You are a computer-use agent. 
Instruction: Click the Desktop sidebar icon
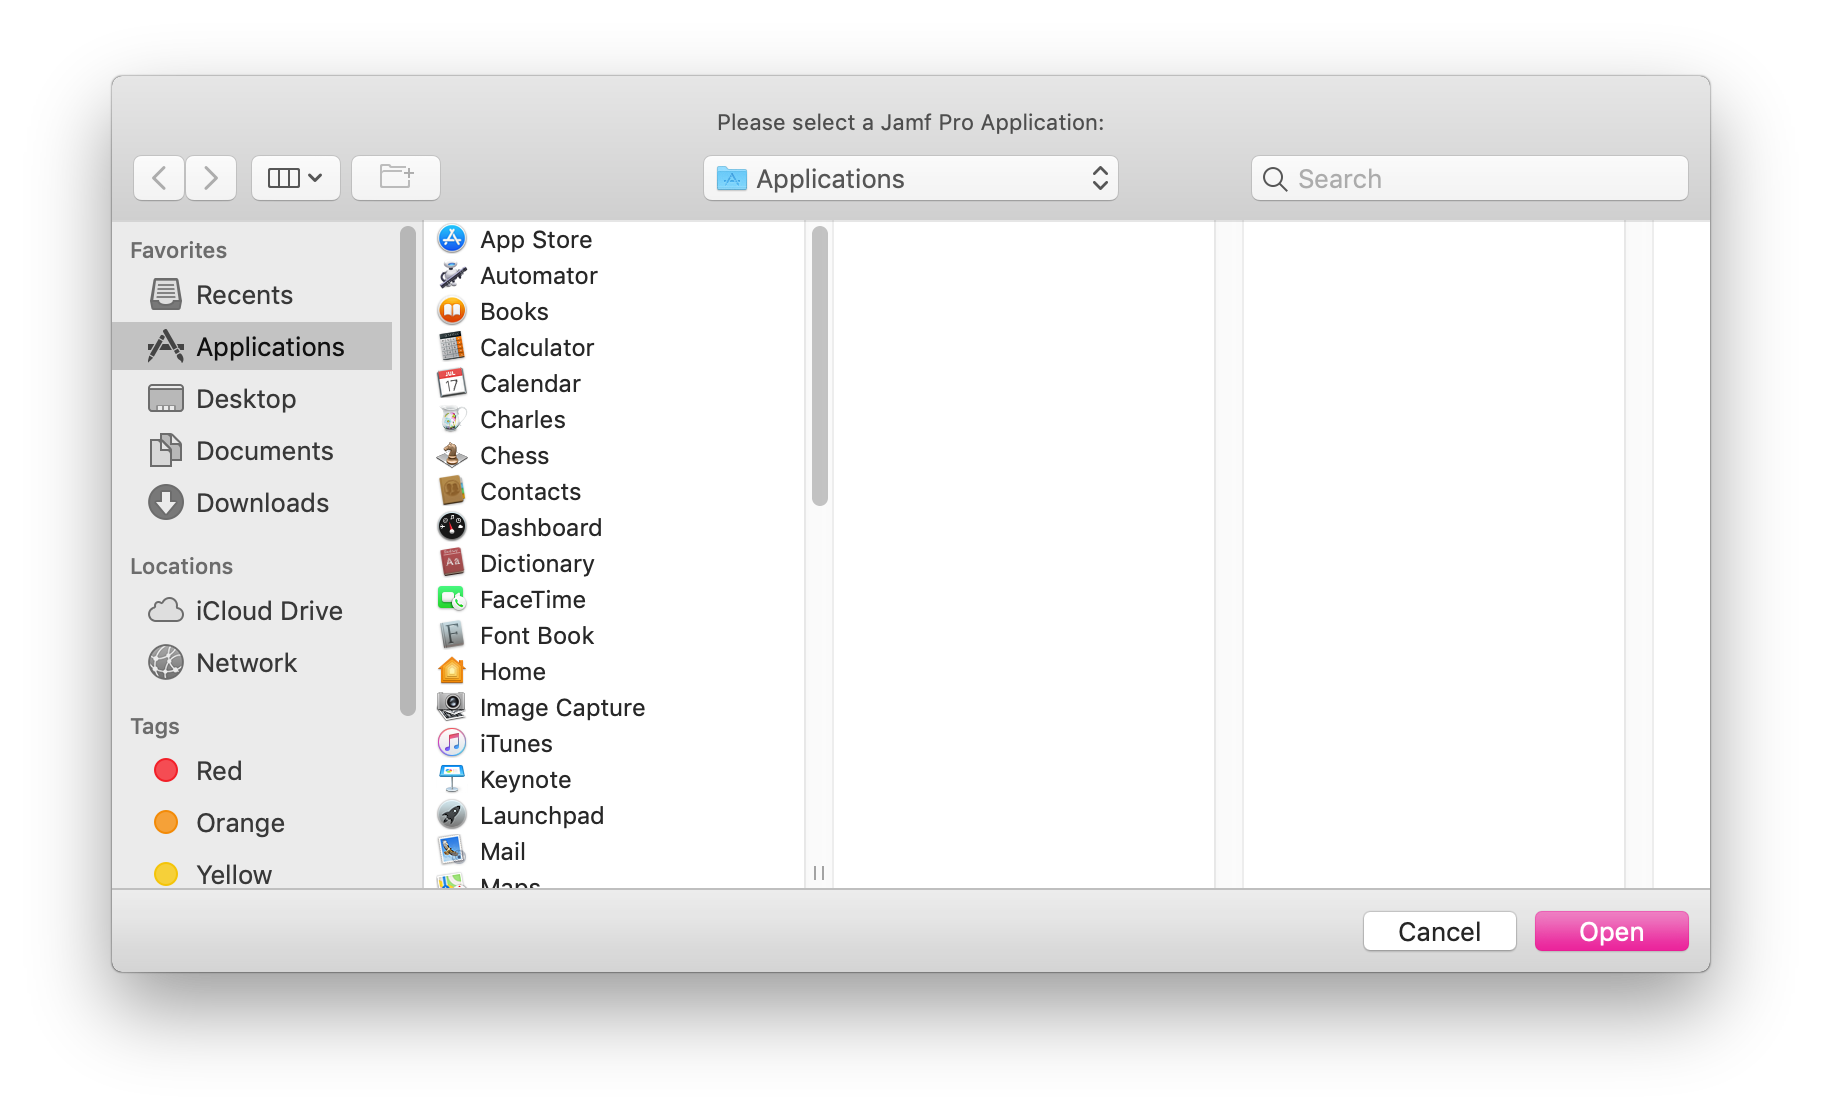(x=166, y=398)
